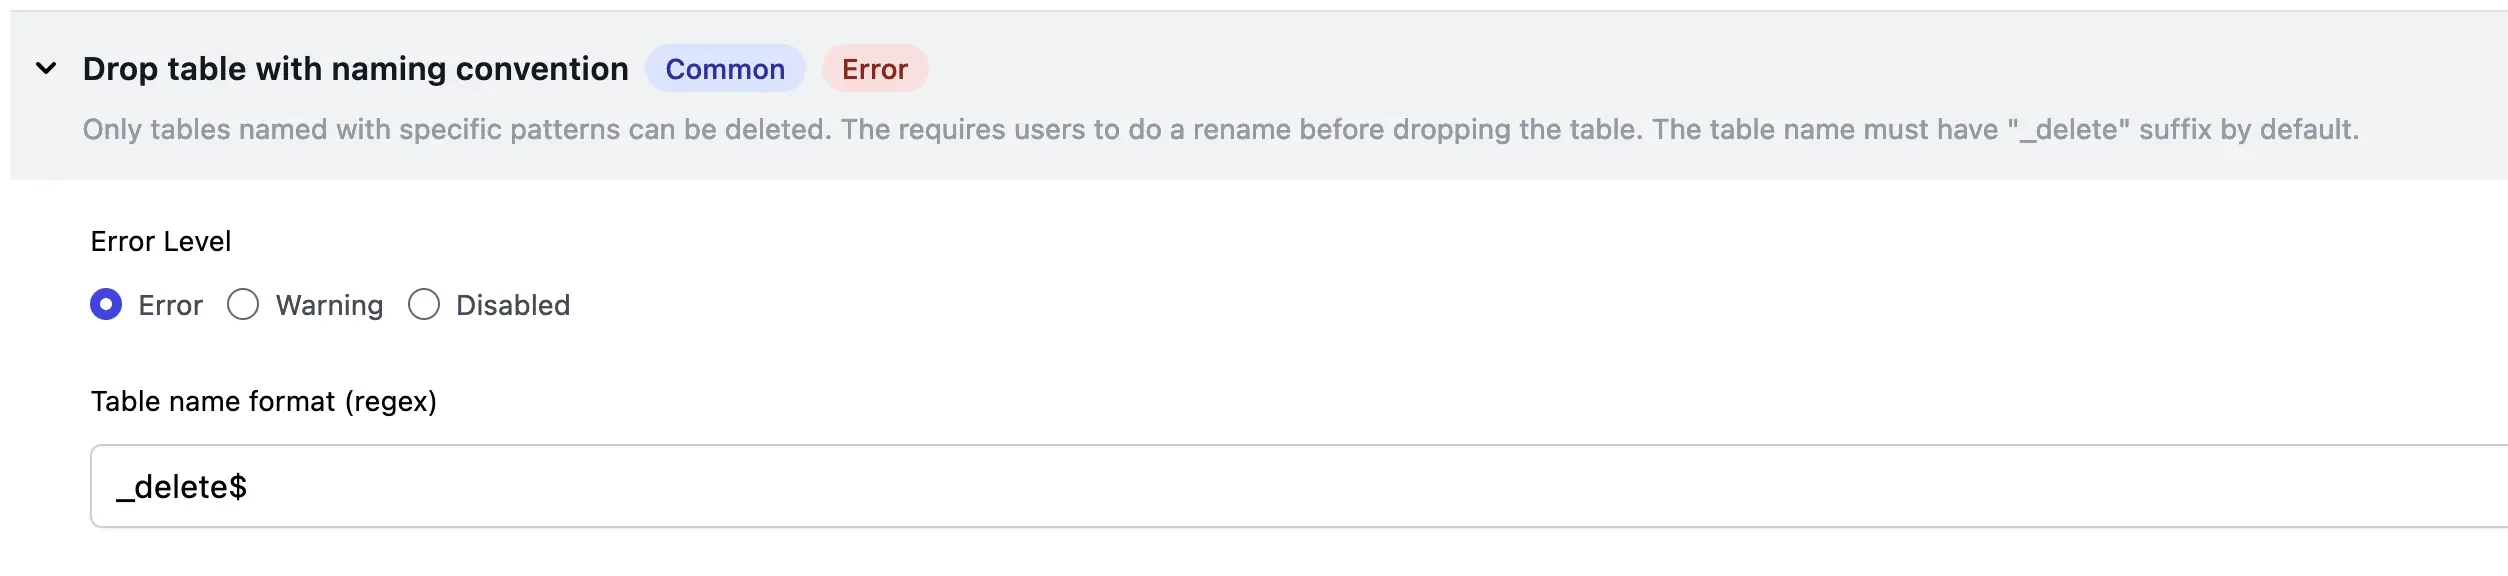
Task: Click the Drop table with naming convention heading
Action: [355, 68]
